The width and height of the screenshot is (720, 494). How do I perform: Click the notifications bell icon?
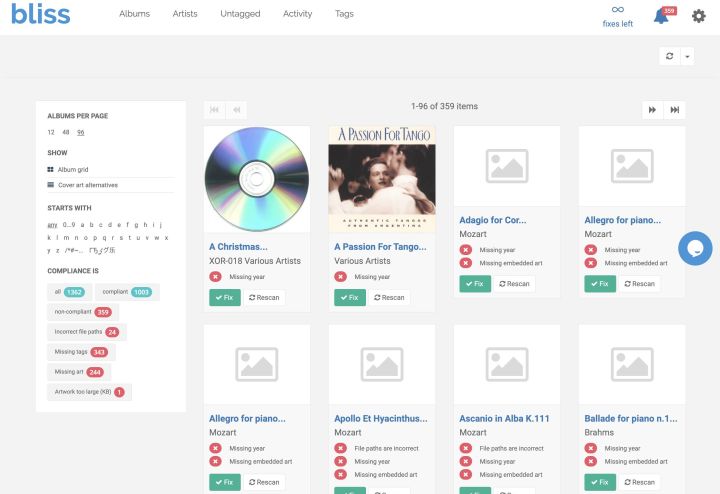[x=661, y=16]
